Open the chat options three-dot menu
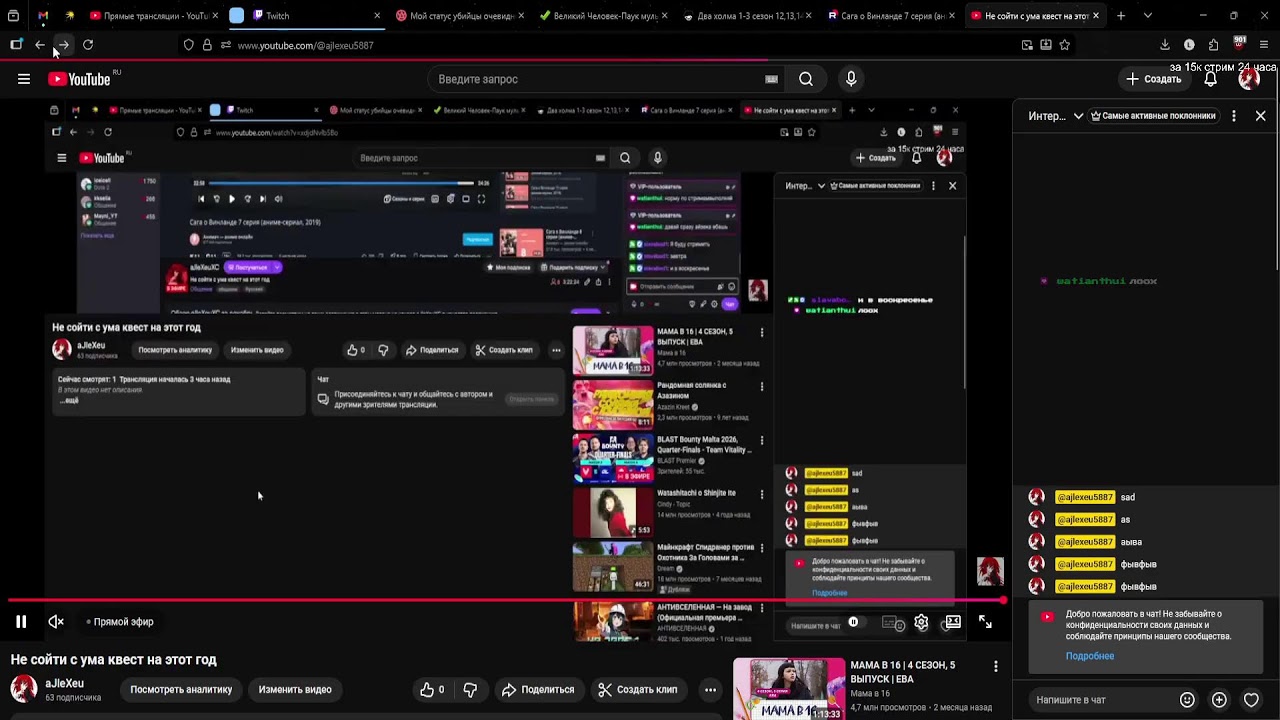Screen dimensions: 1280x720 pyautogui.click(x=1234, y=116)
